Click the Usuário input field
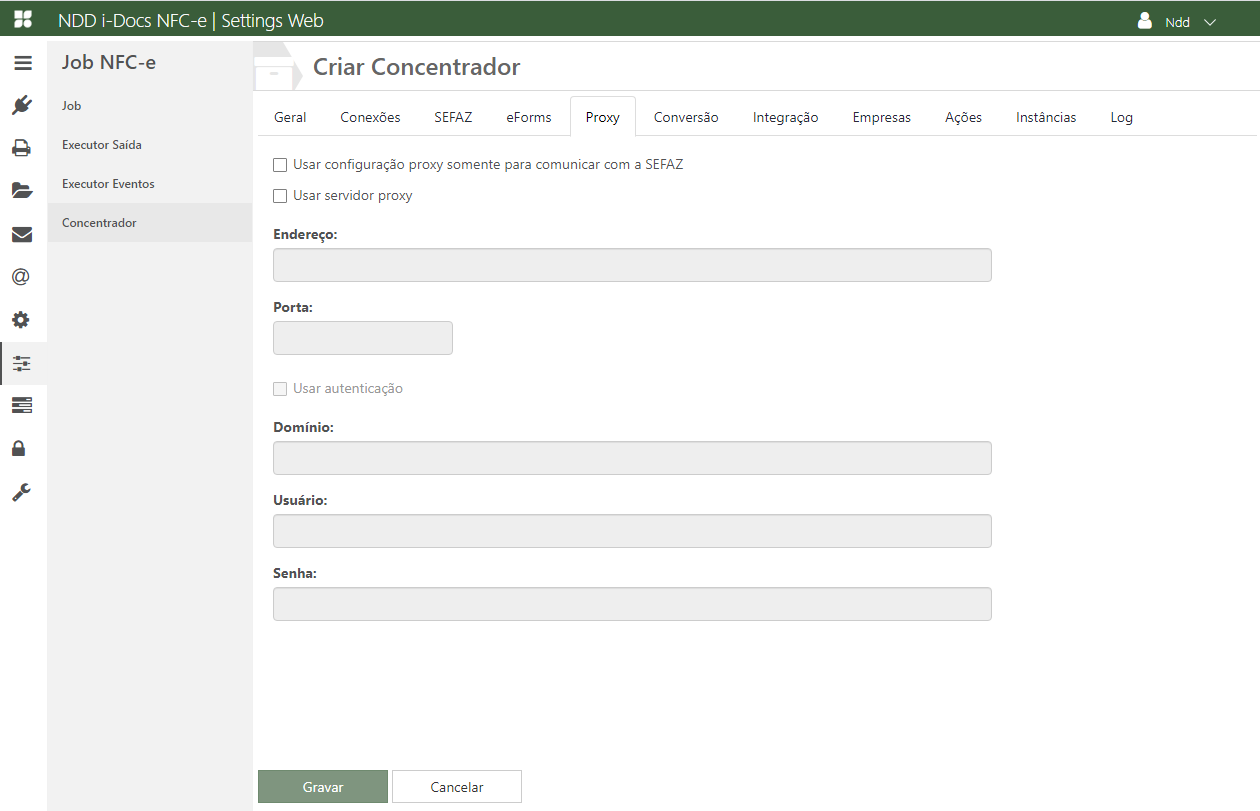The height and width of the screenshot is (811, 1260). pos(632,531)
